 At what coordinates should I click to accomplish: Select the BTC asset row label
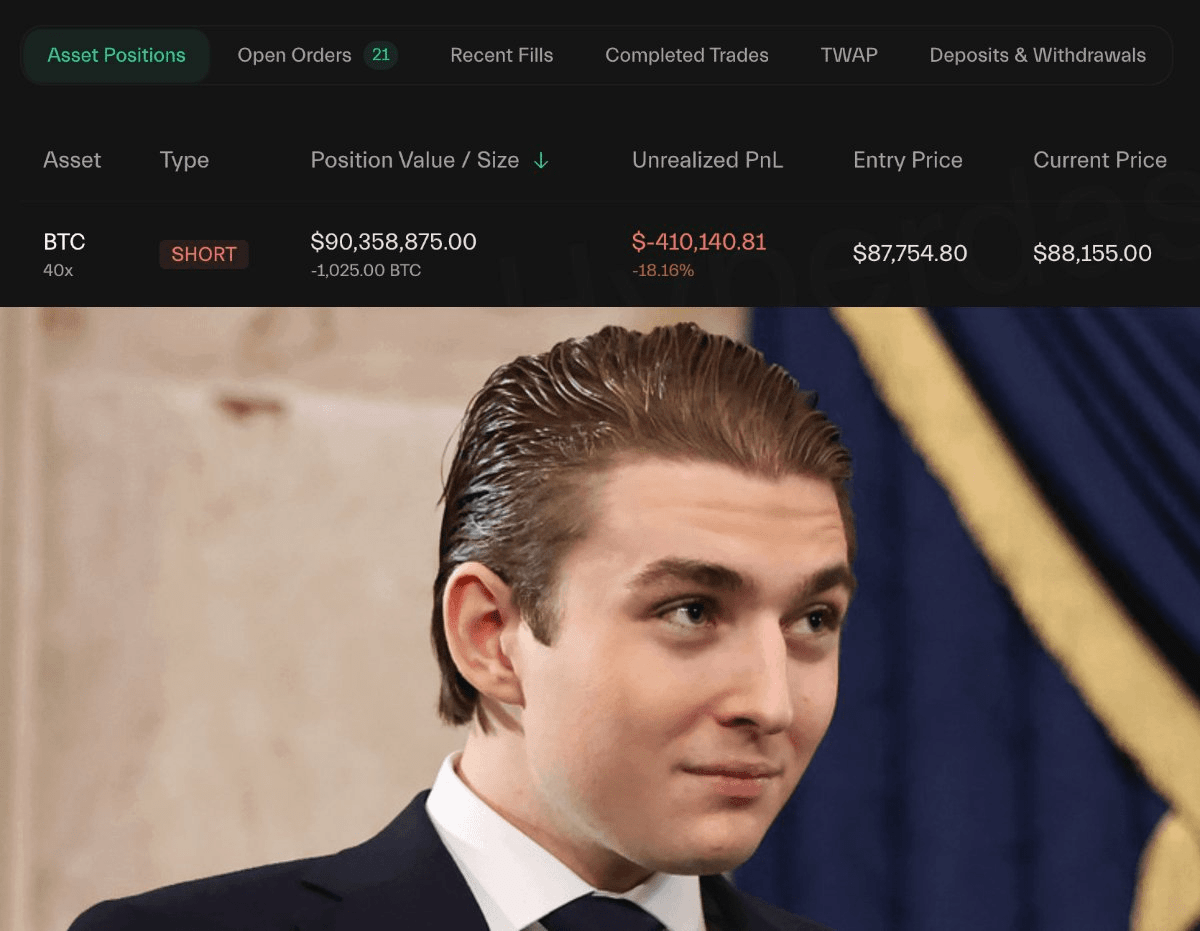[64, 242]
